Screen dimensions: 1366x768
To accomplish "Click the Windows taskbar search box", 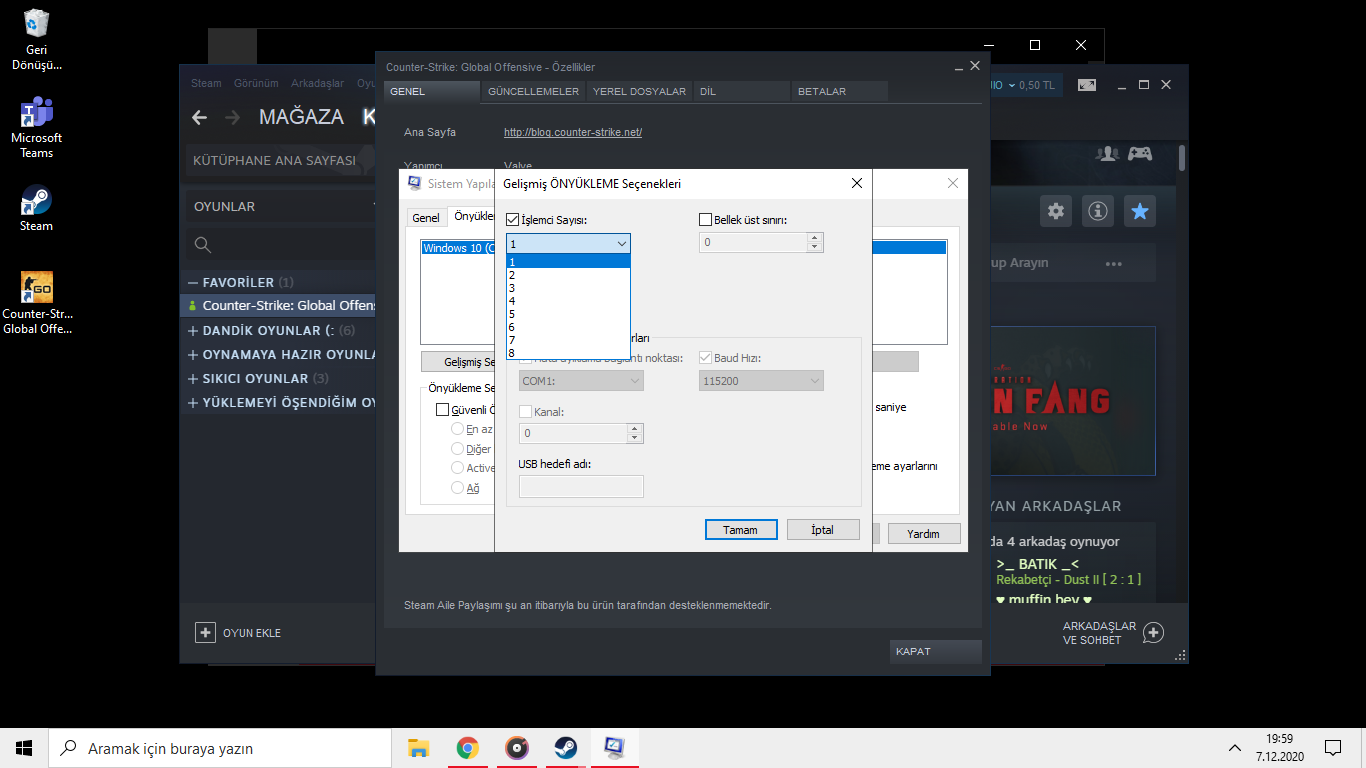I will (220, 748).
